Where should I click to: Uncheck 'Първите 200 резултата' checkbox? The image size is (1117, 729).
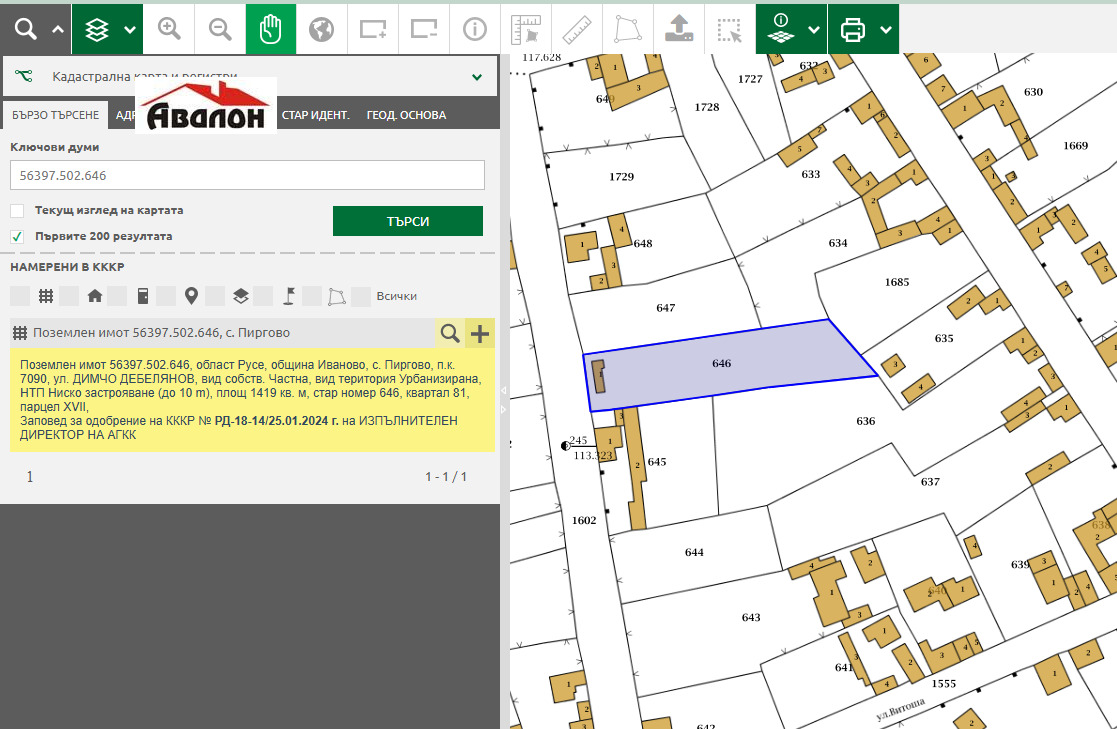tap(17, 237)
